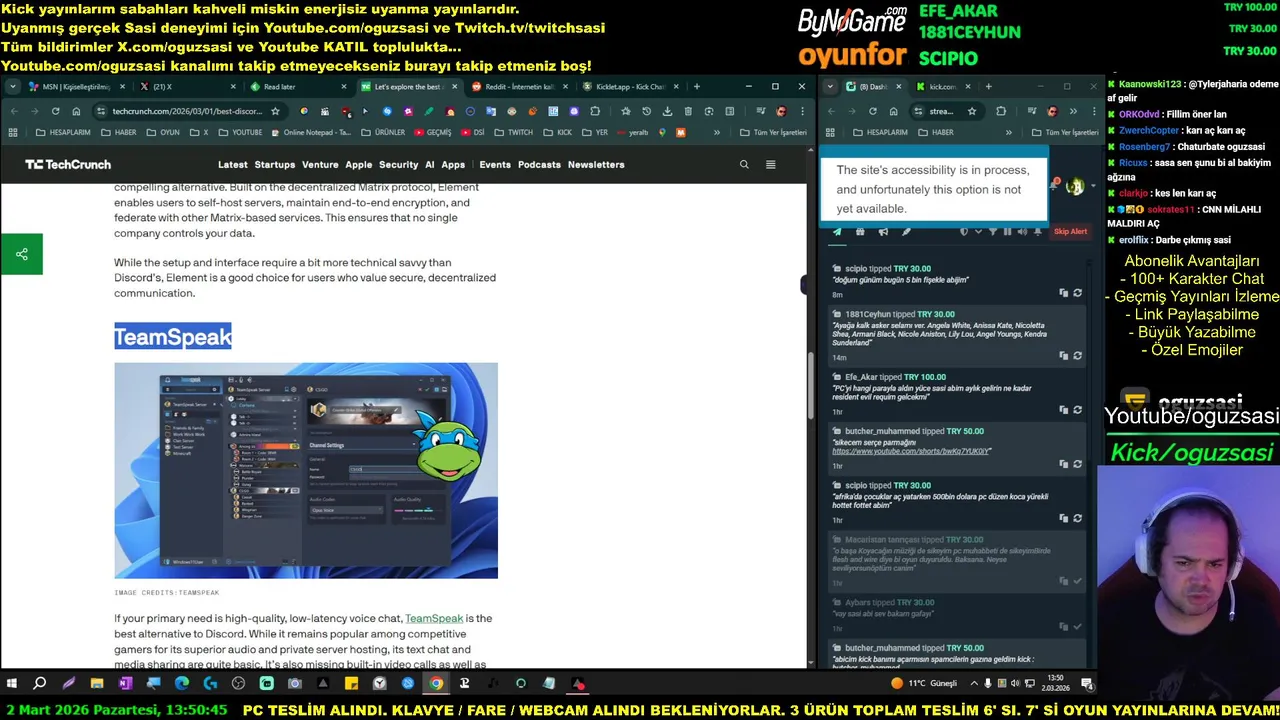Open the Podcasts section on TechCrunch
The image size is (1280, 720).
coord(539,164)
